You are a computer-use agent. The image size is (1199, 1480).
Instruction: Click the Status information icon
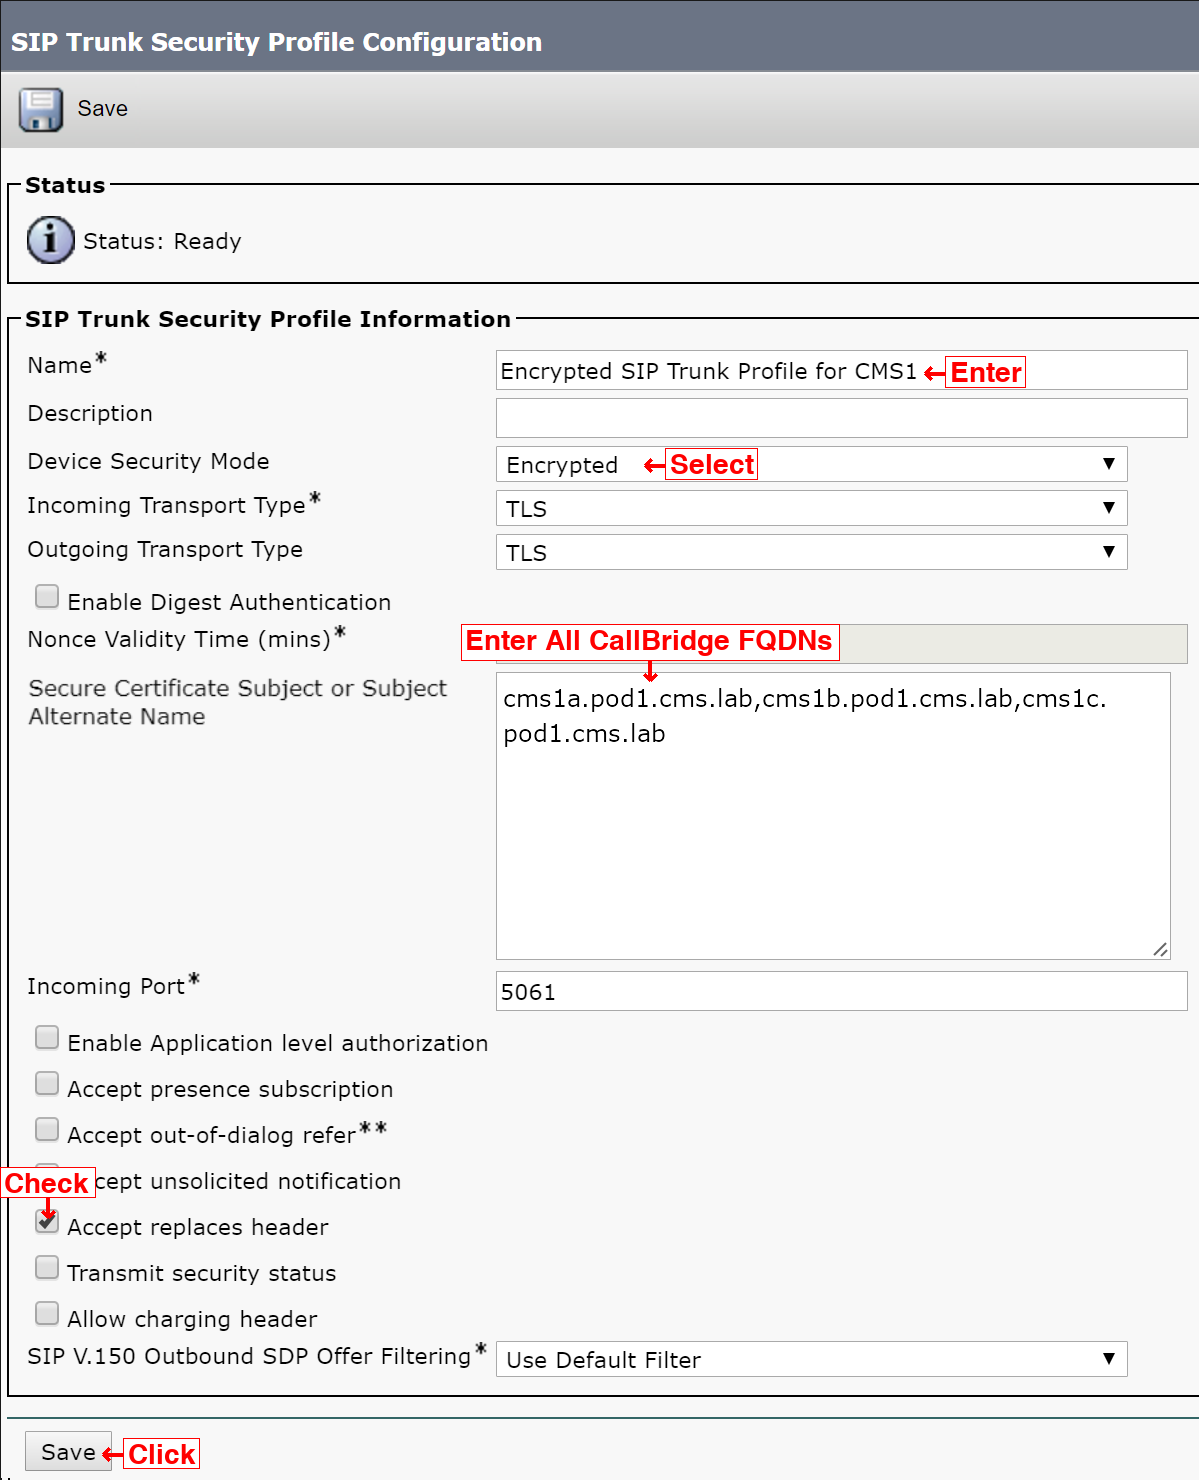pos(50,241)
